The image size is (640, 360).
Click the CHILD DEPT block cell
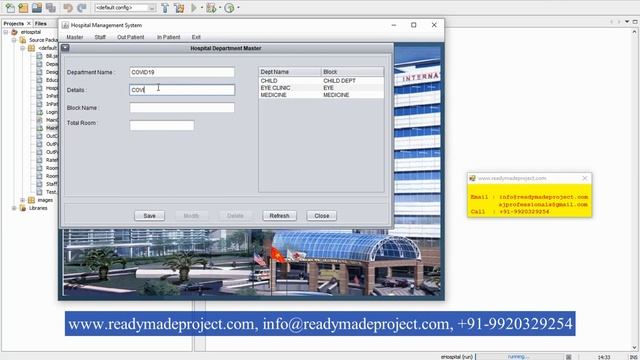click(352, 81)
